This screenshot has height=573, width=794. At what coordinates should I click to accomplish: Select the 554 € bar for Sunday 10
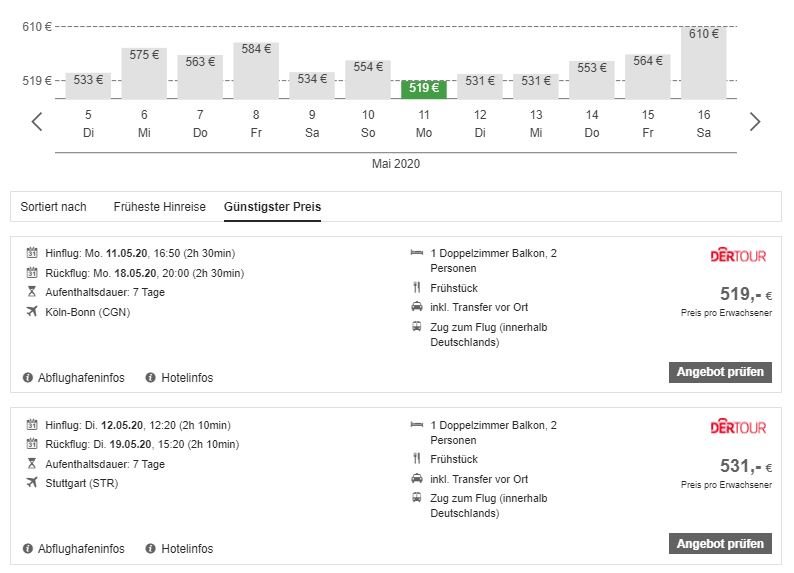(368, 79)
